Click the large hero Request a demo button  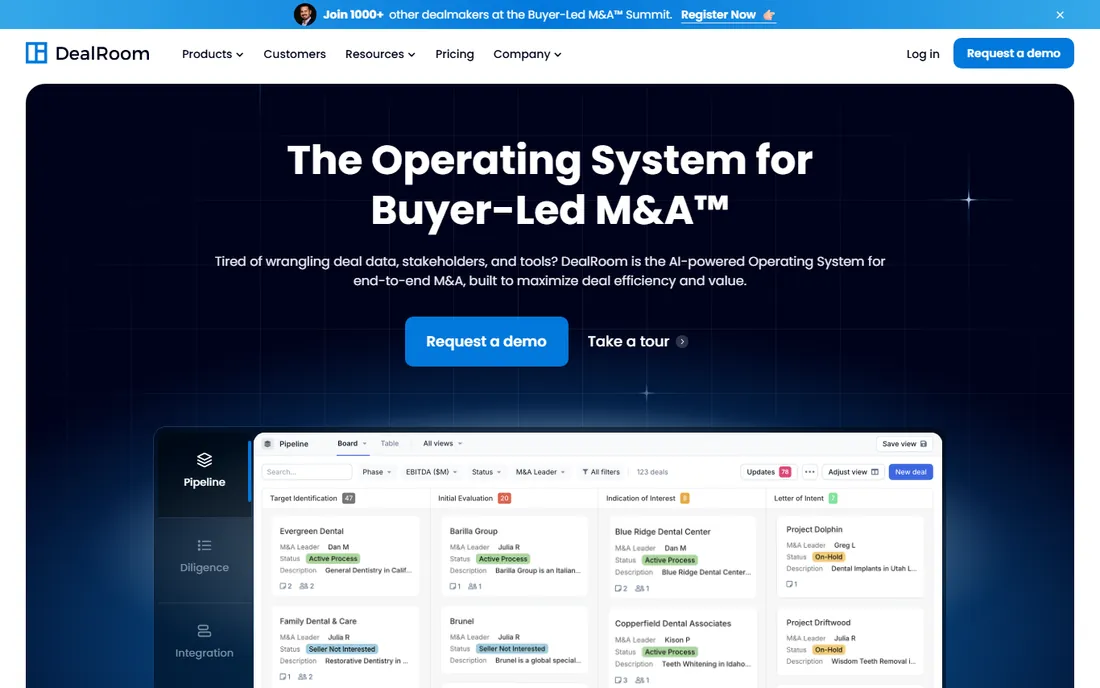click(x=486, y=342)
